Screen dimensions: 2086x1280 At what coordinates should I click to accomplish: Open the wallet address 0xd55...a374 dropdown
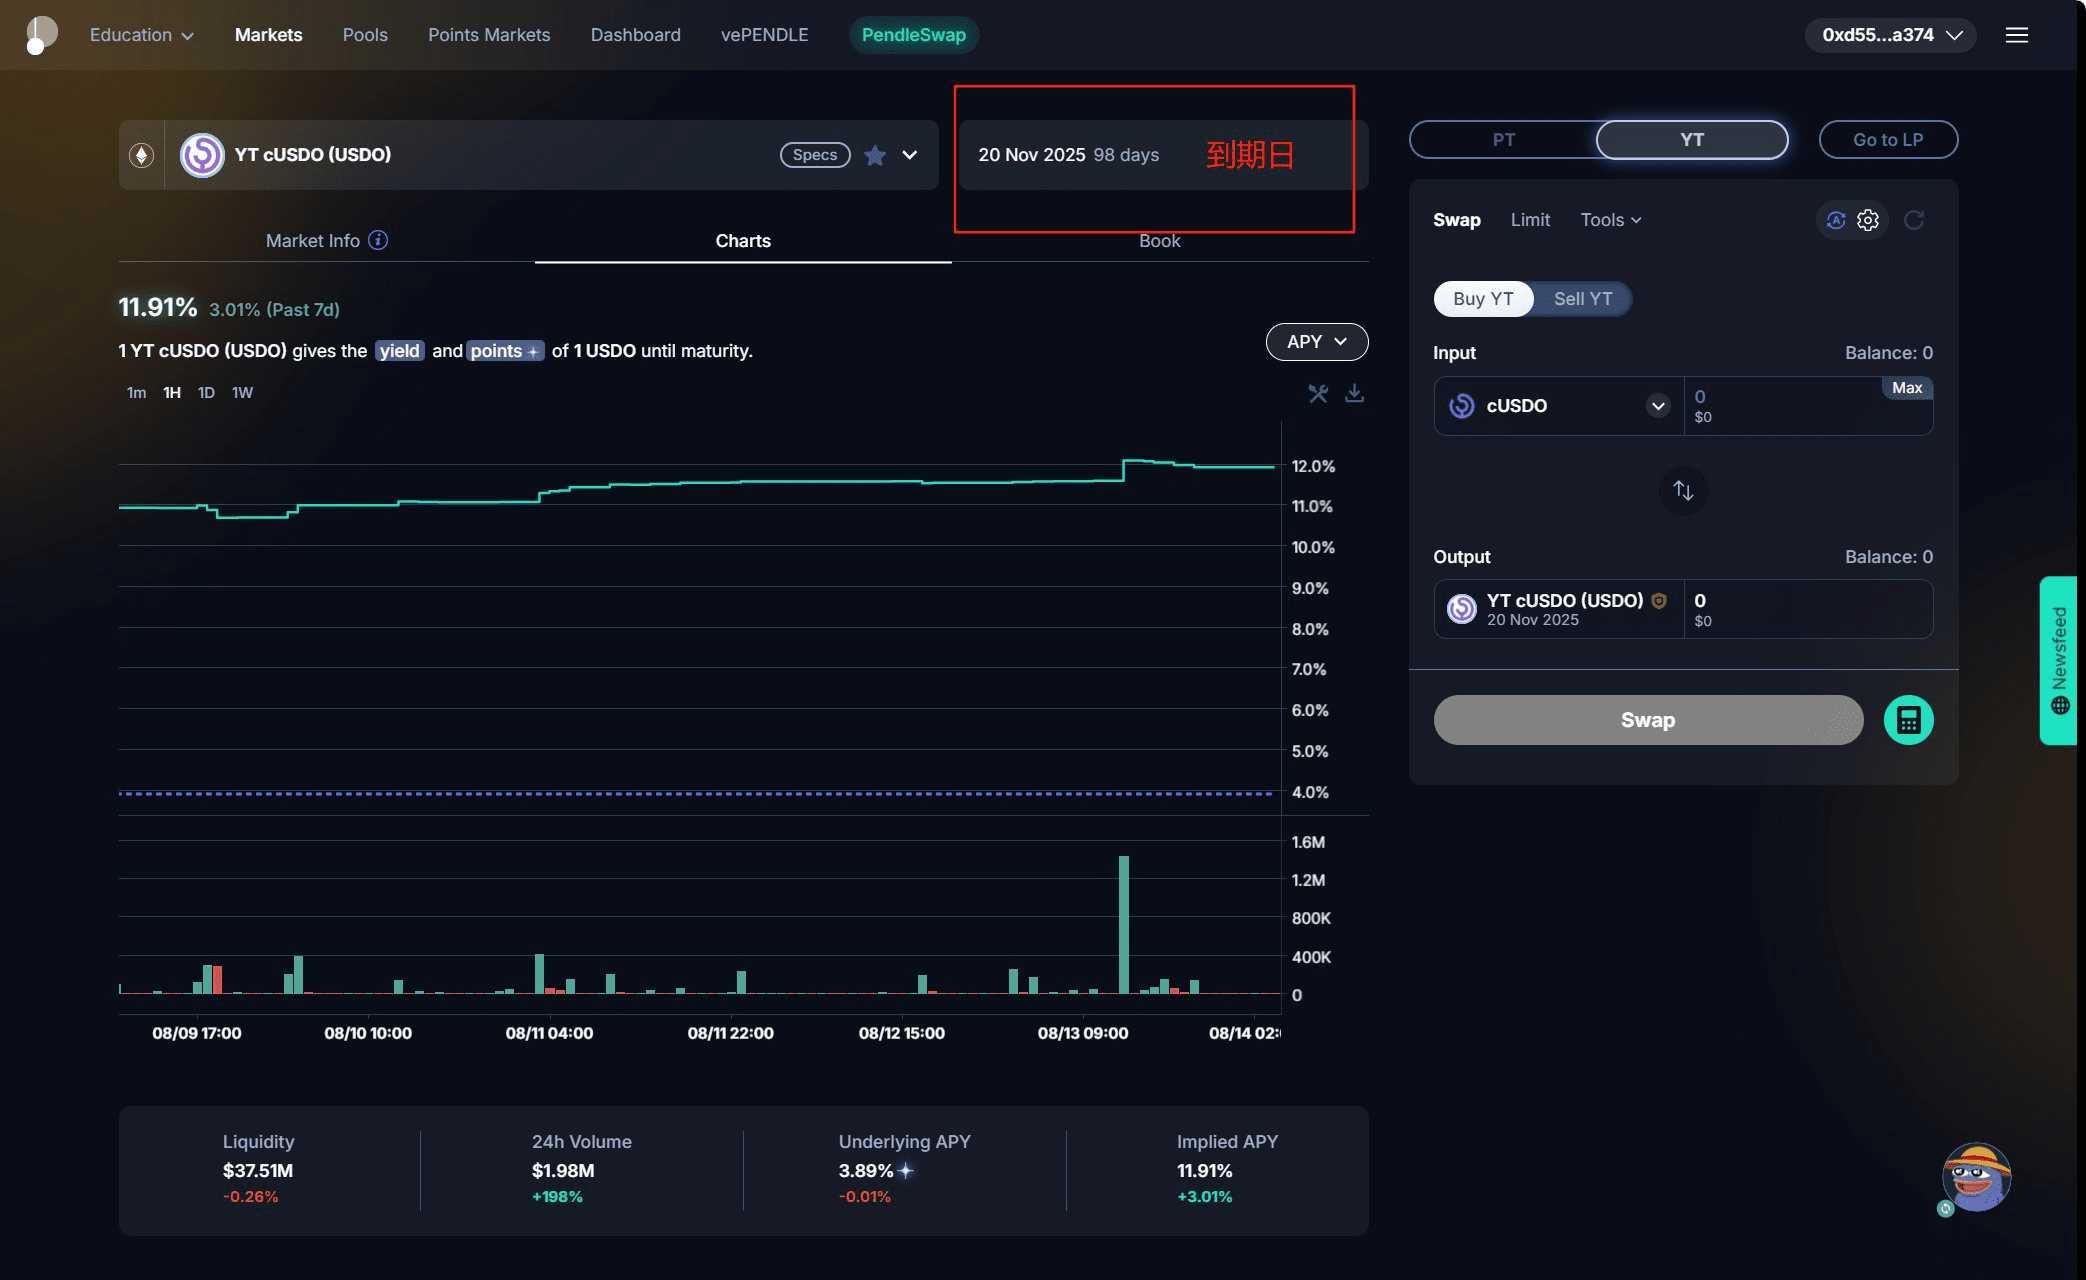pyautogui.click(x=1890, y=35)
